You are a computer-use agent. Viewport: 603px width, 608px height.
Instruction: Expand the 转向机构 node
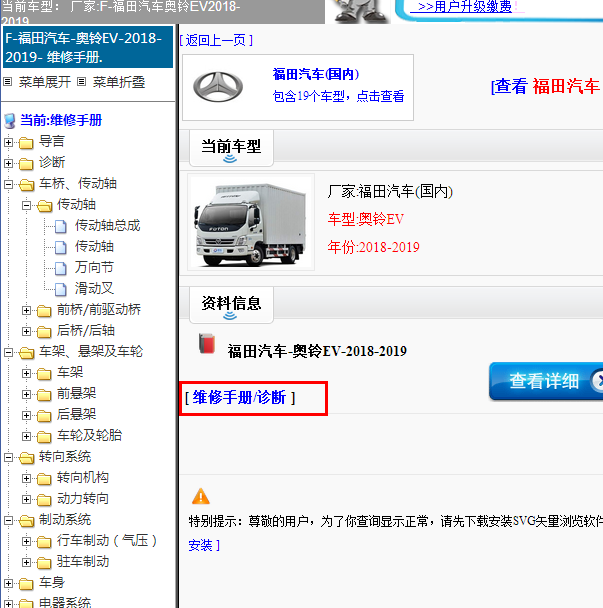26,478
